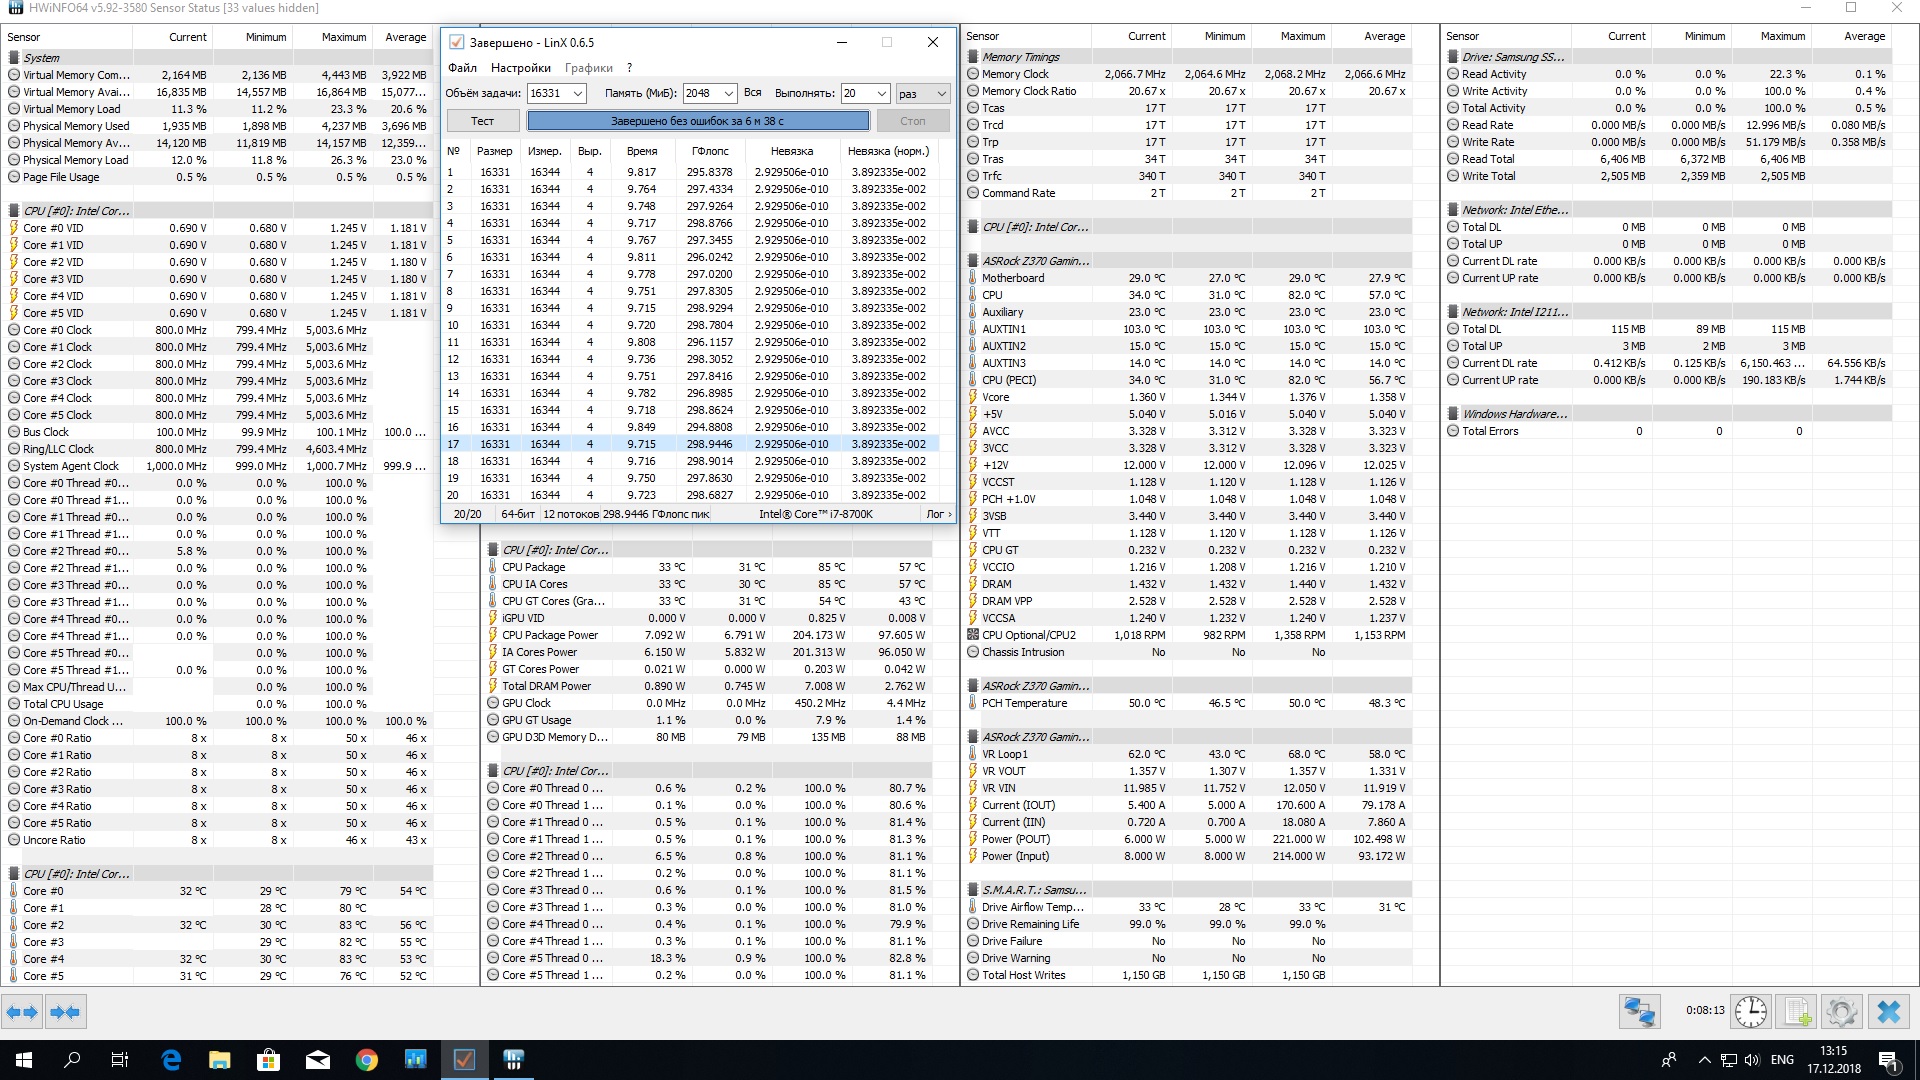Click the Вся memory button
This screenshot has width=1920, height=1080.
pyautogui.click(x=753, y=93)
